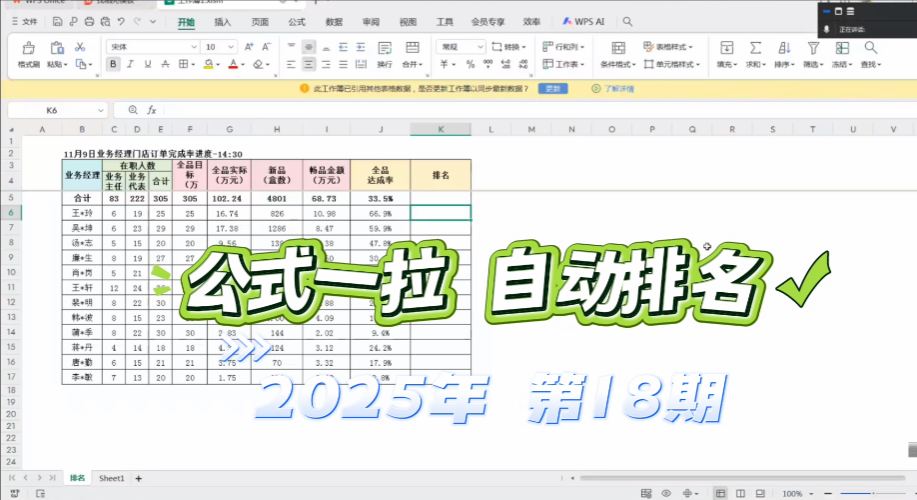Click the Conditional Formatting (条件格式) icon
917x500 pixels.
pyautogui.click(x=618, y=48)
